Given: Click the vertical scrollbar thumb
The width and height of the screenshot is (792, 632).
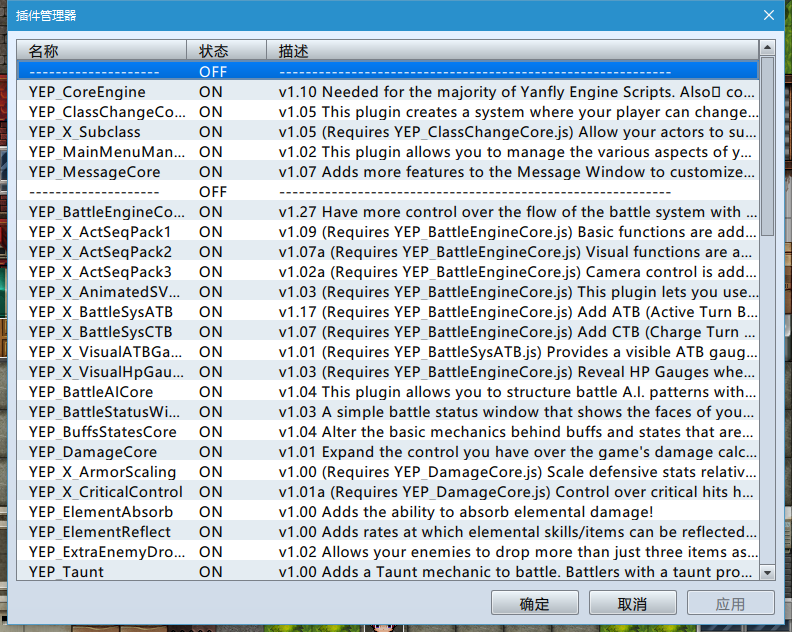Looking at the screenshot, I should (767, 147).
